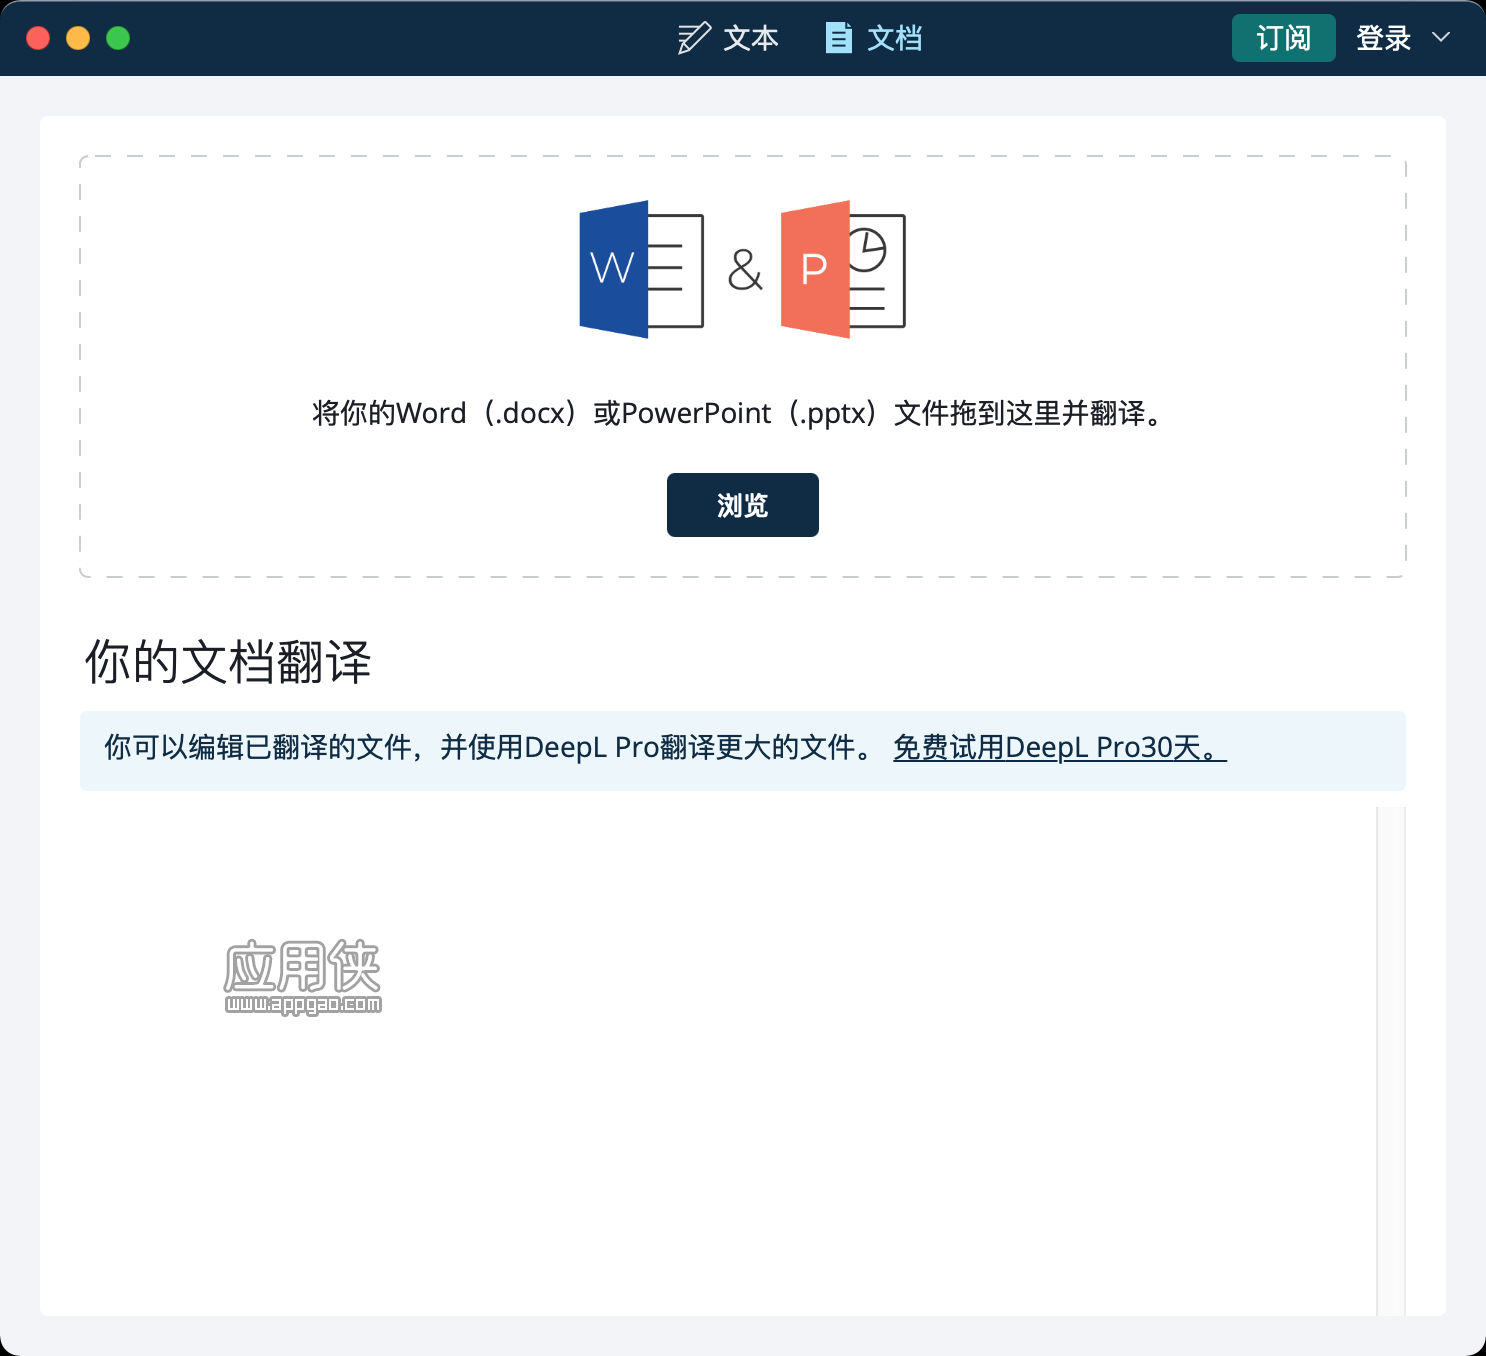Minimize the window with yellow button
The width and height of the screenshot is (1486, 1356).
tap(78, 38)
